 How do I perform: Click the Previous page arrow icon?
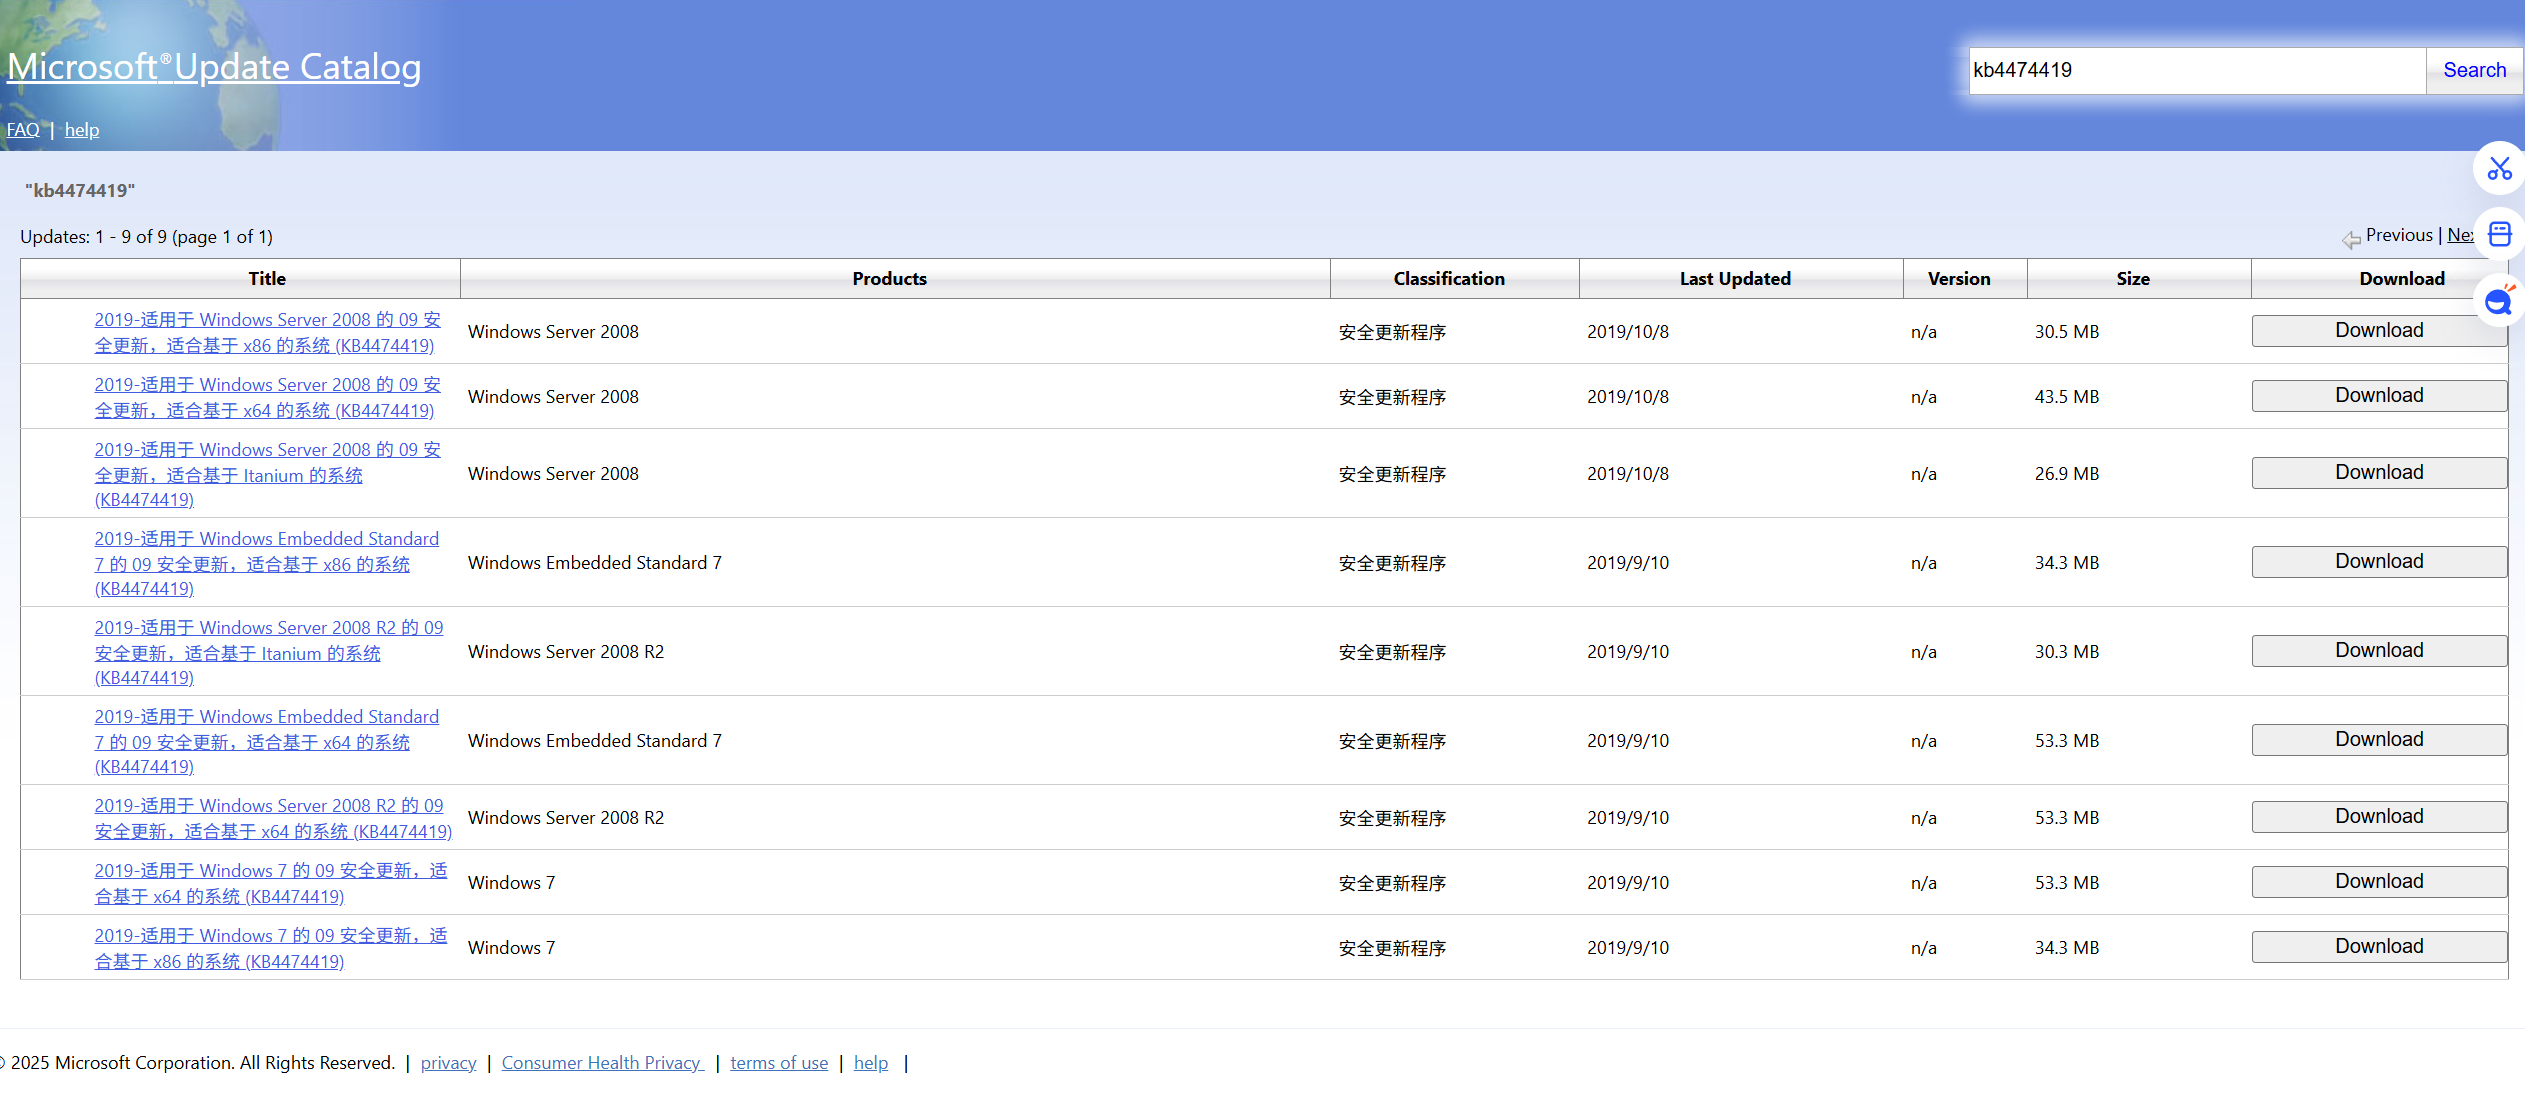click(x=2350, y=238)
